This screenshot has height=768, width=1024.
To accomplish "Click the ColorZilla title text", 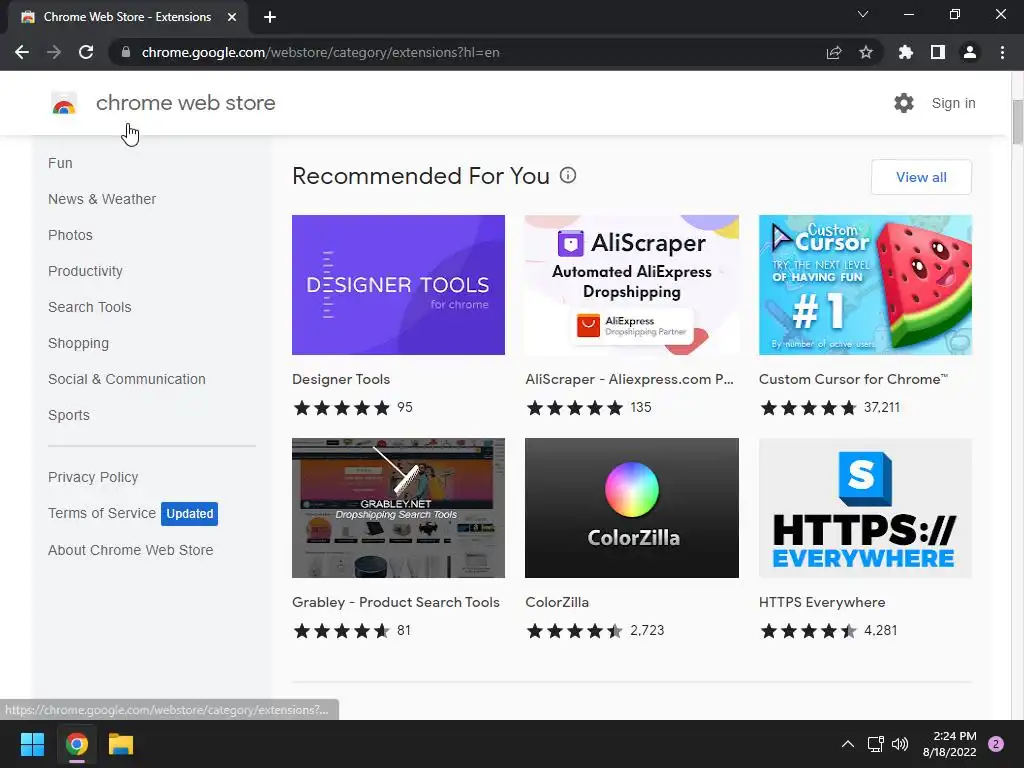I will point(557,602).
